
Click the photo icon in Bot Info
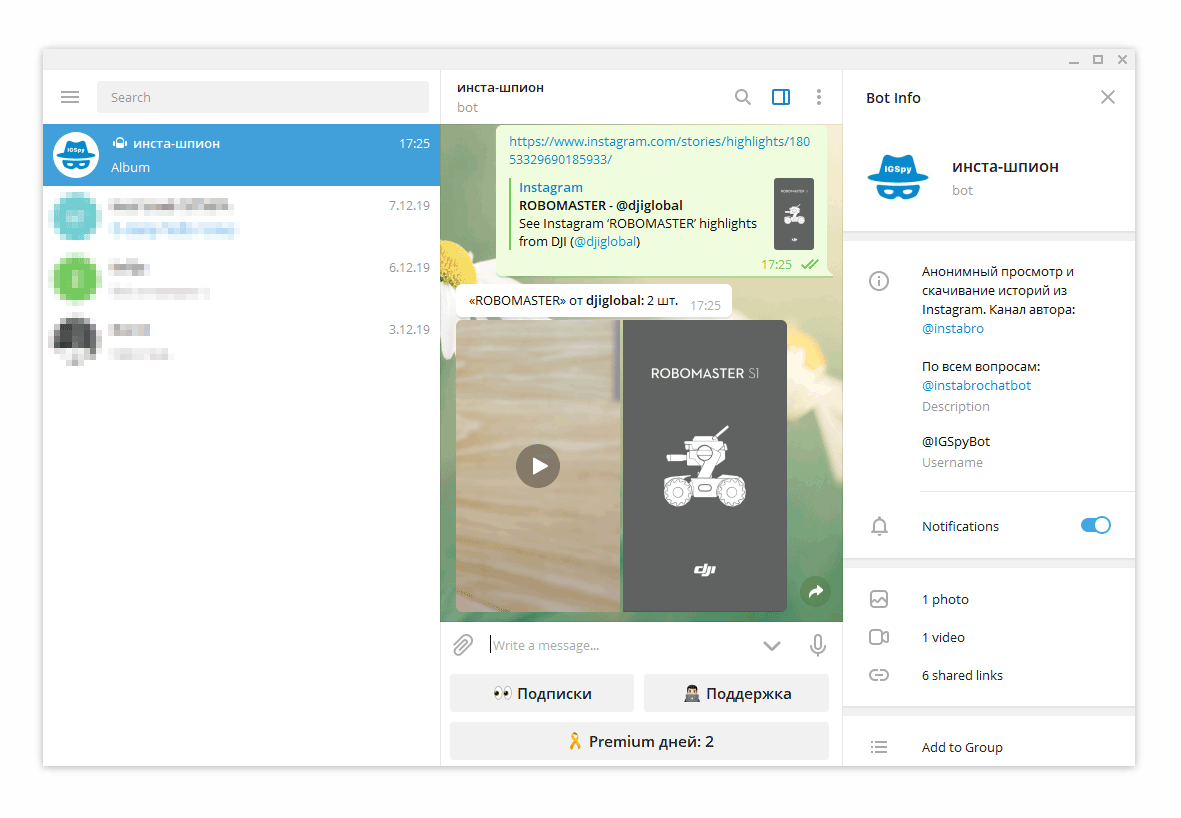tap(879, 600)
